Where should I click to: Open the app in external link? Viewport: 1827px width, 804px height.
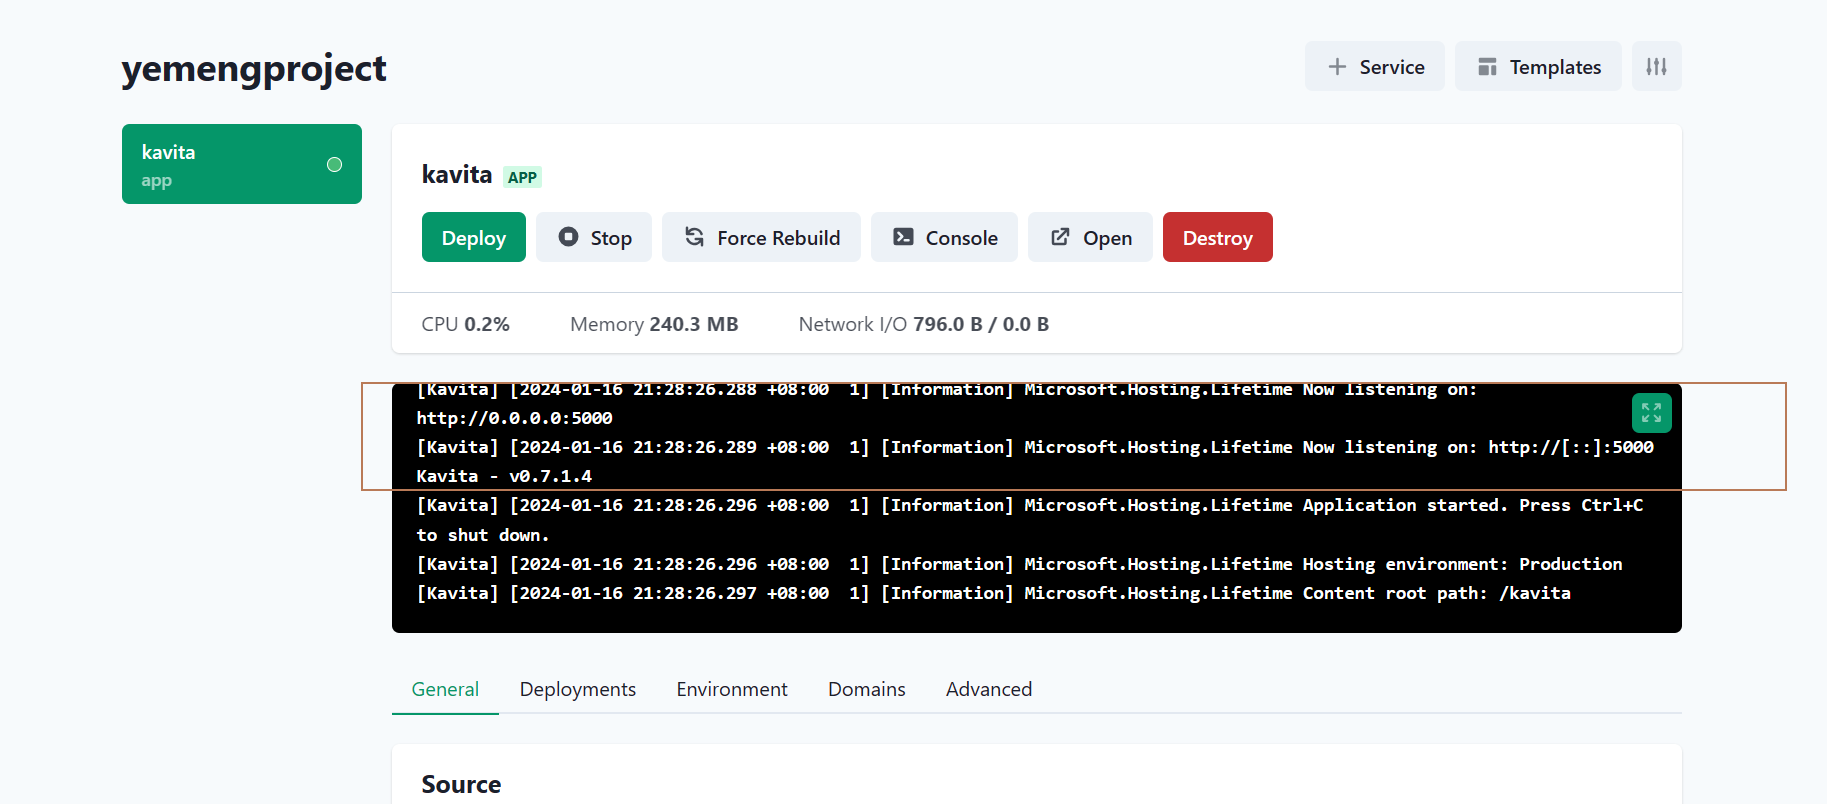coord(1090,238)
